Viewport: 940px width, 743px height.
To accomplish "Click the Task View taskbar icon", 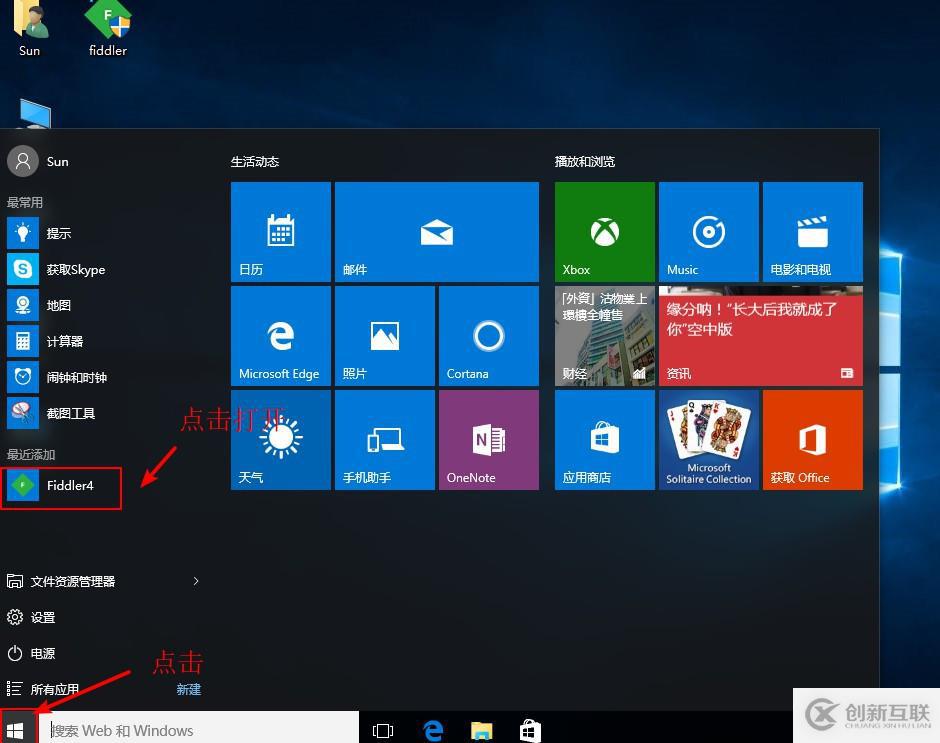I will point(382,731).
